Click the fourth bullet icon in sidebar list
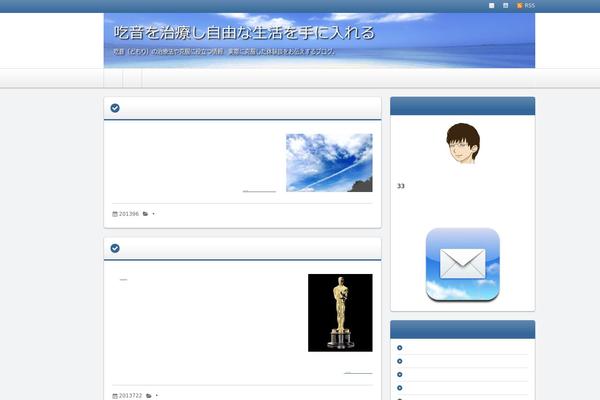This screenshot has height=400, width=600. click(399, 388)
